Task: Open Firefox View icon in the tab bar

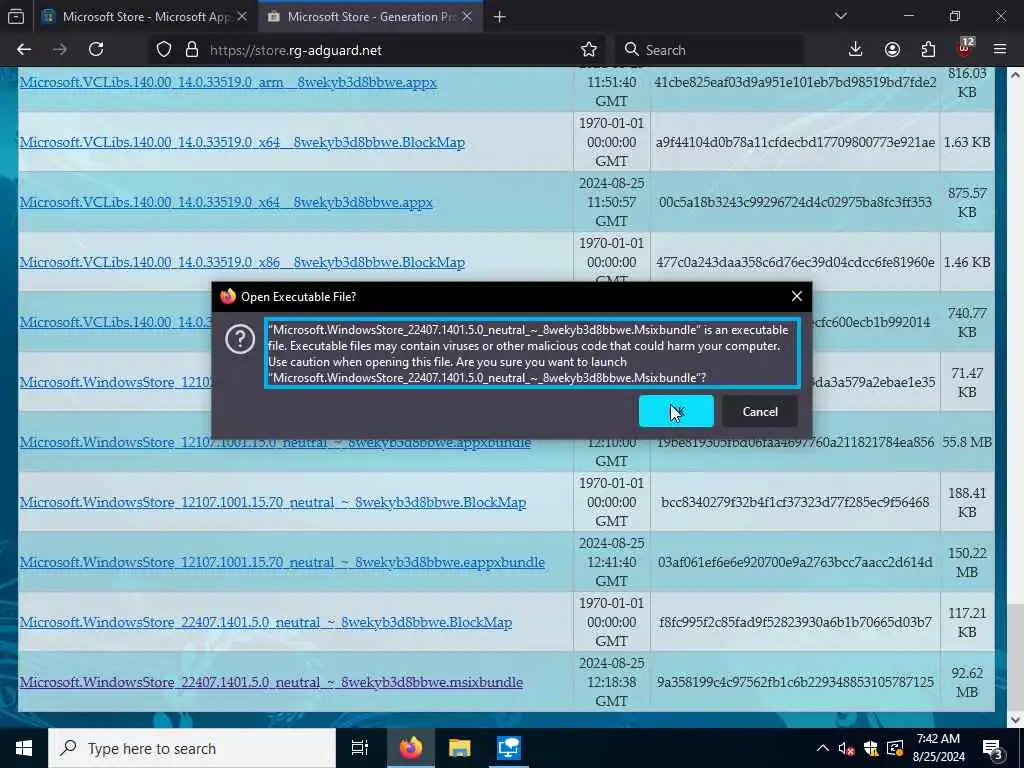Action: (16, 17)
